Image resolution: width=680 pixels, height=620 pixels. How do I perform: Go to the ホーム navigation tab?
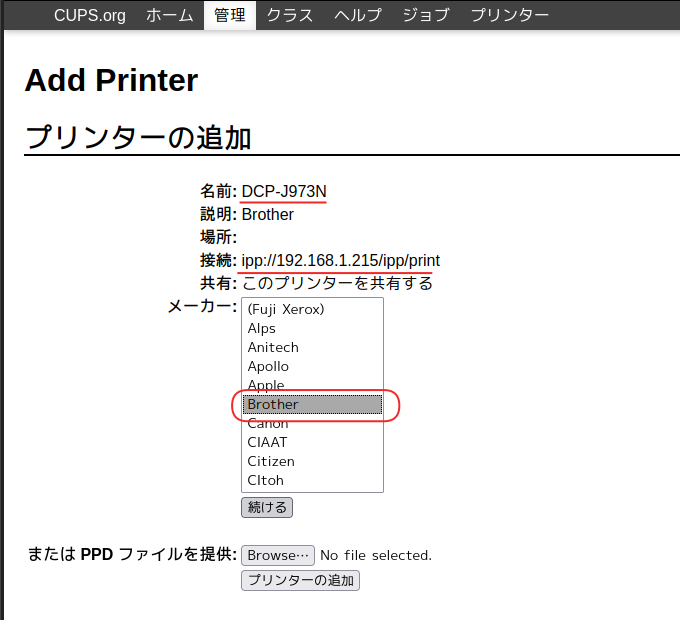pyautogui.click(x=169, y=15)
